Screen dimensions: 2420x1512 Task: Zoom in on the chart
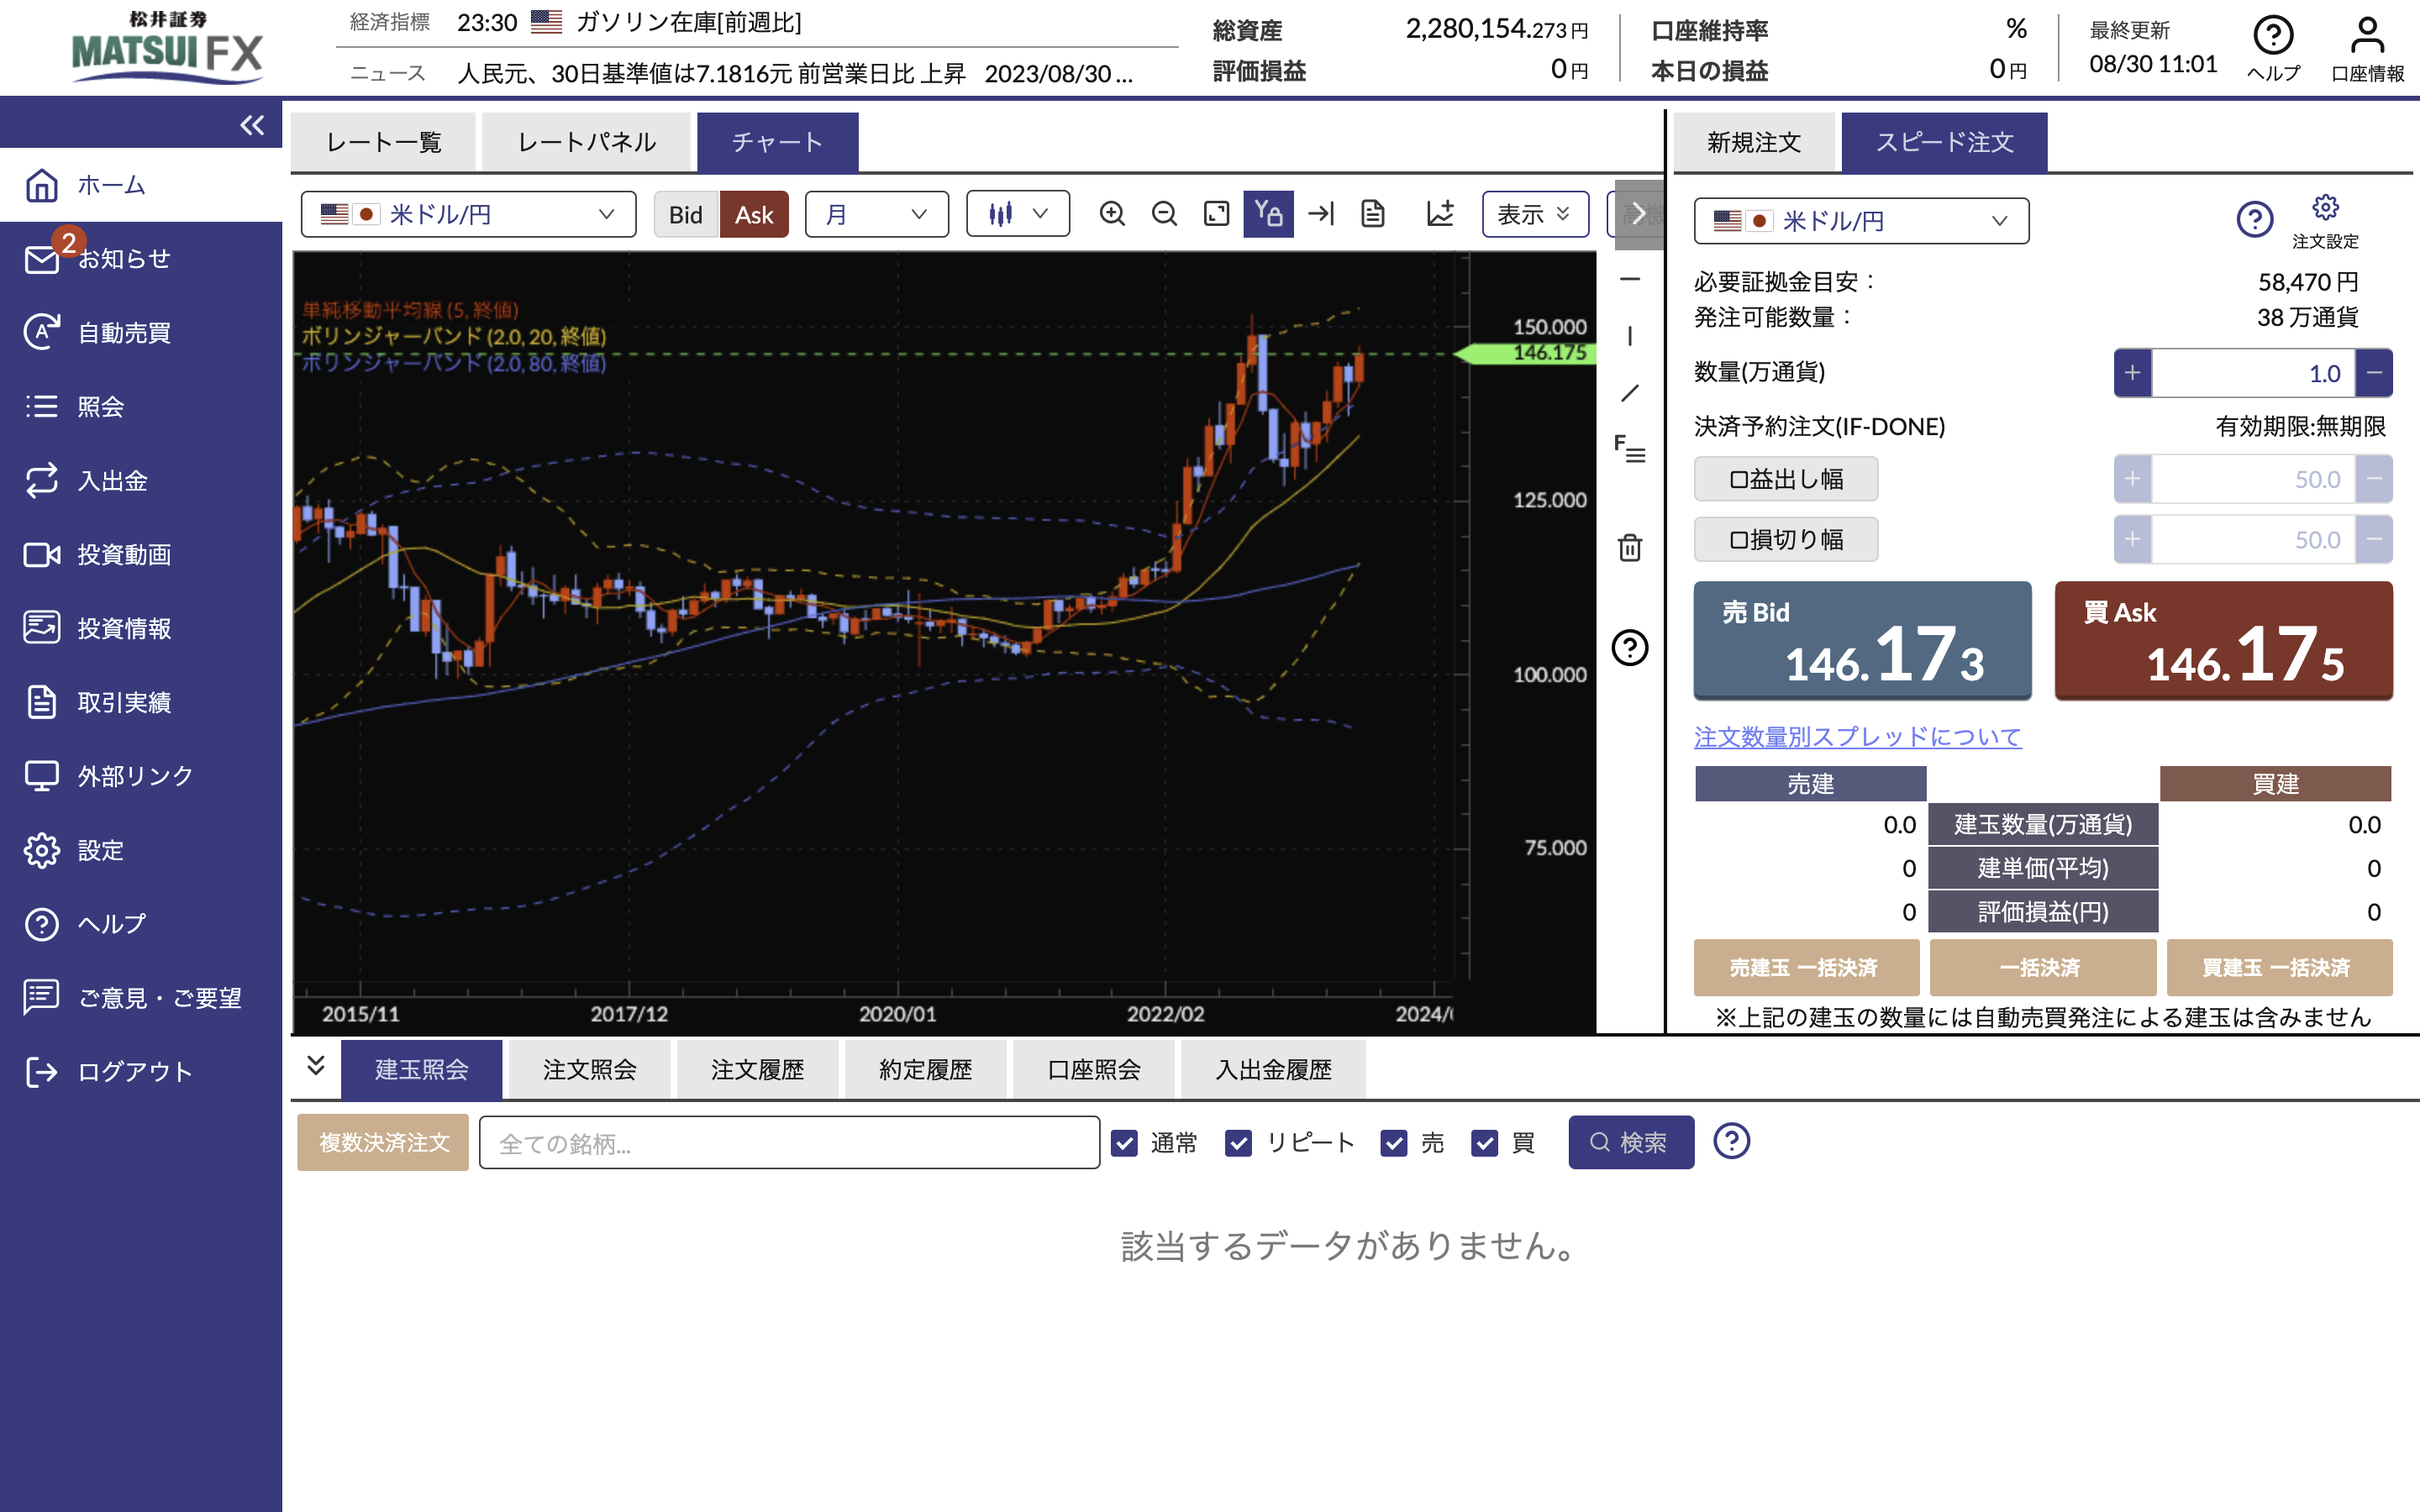1112,214
